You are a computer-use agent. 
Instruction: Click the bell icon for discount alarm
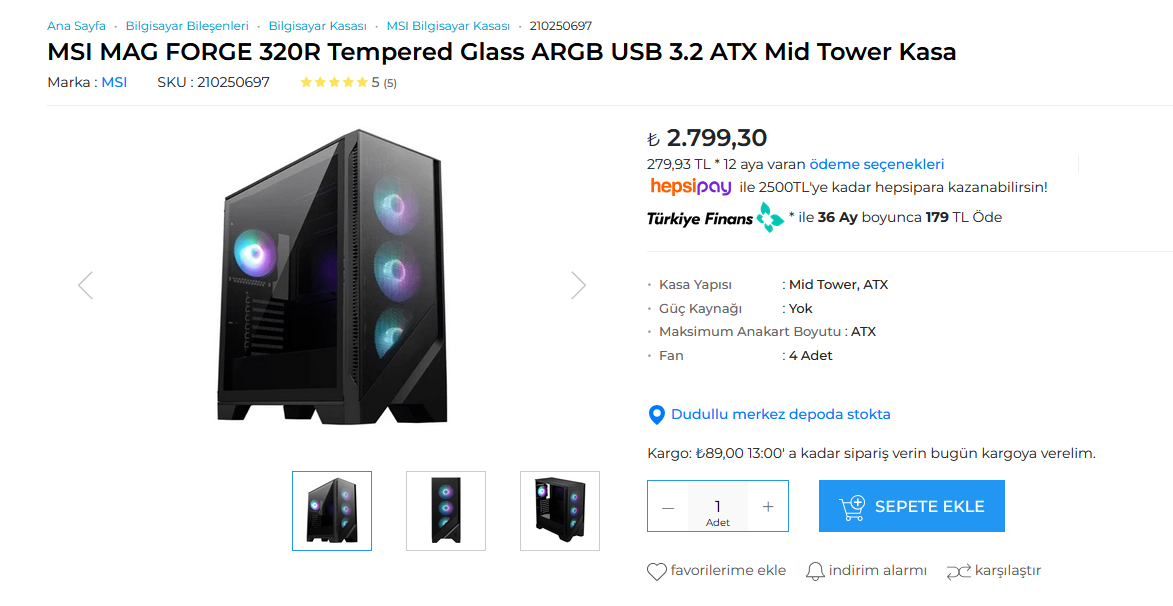[816, 571]
